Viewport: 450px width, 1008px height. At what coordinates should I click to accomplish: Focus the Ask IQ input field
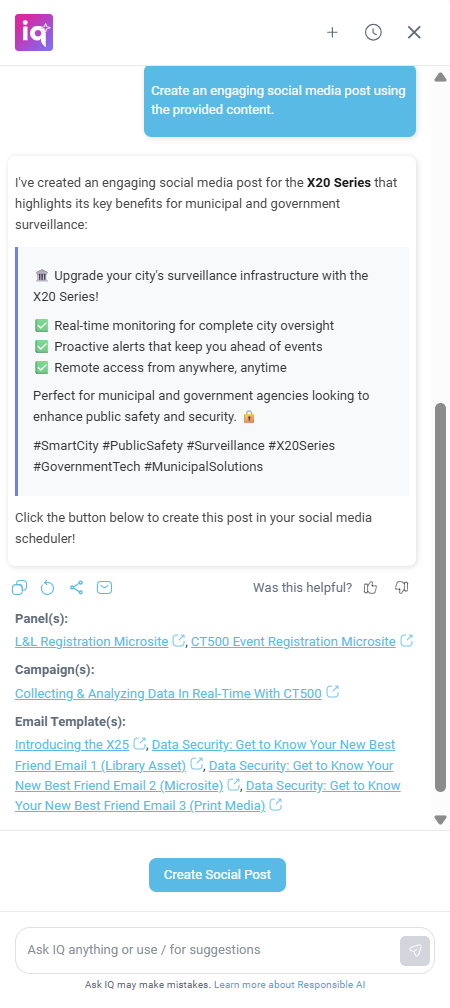tap(207, 950)
